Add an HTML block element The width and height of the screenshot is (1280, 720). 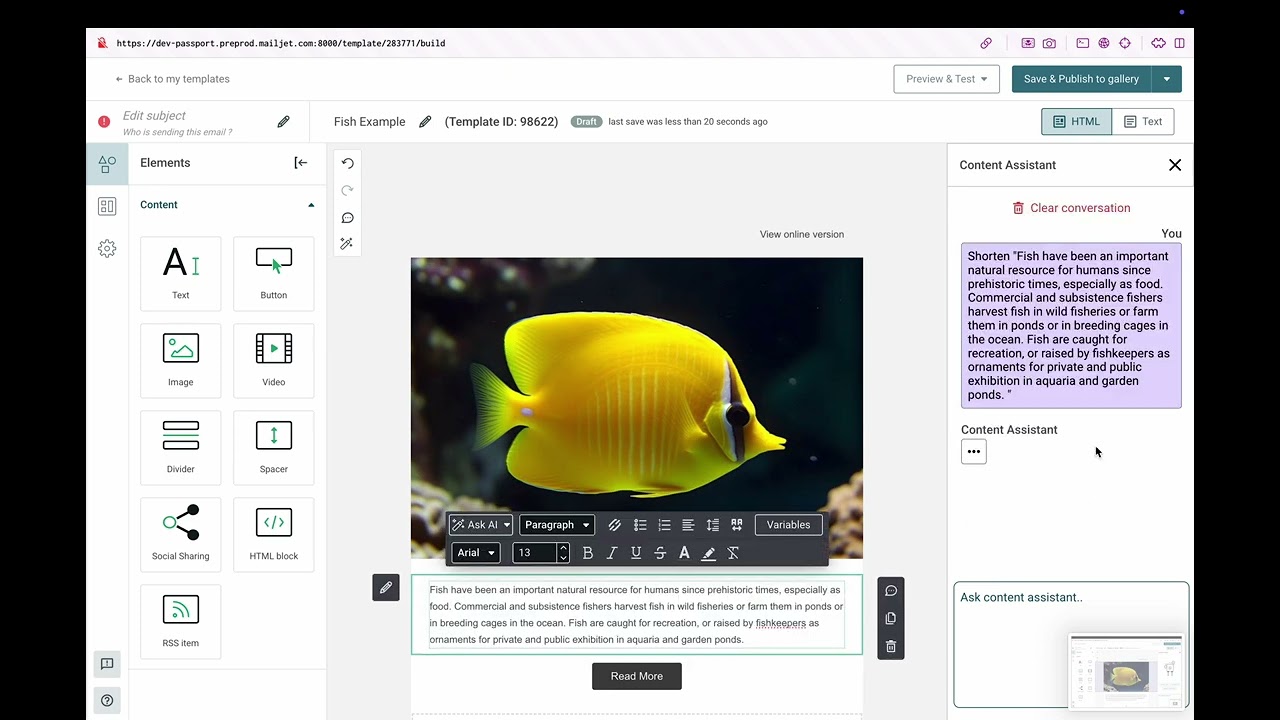[274, 534]
